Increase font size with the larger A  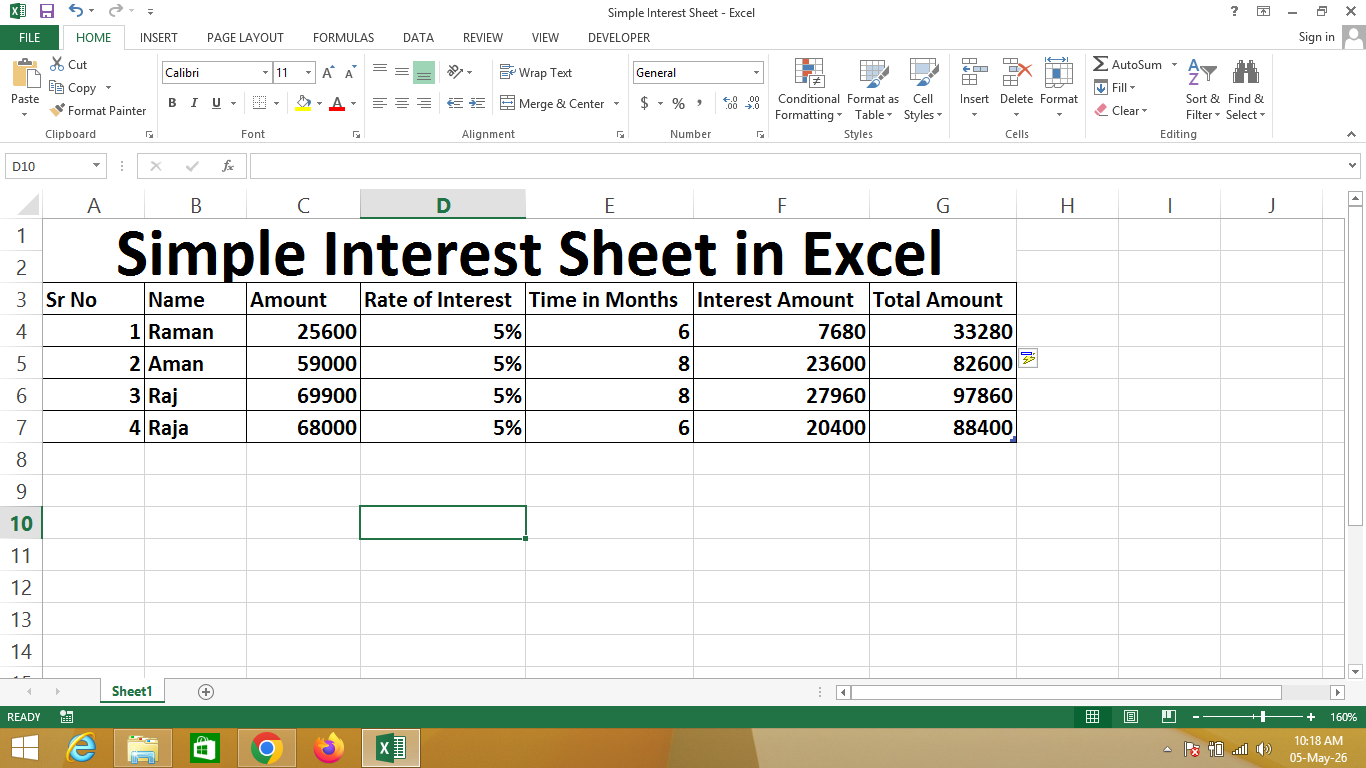click(328, 73)
